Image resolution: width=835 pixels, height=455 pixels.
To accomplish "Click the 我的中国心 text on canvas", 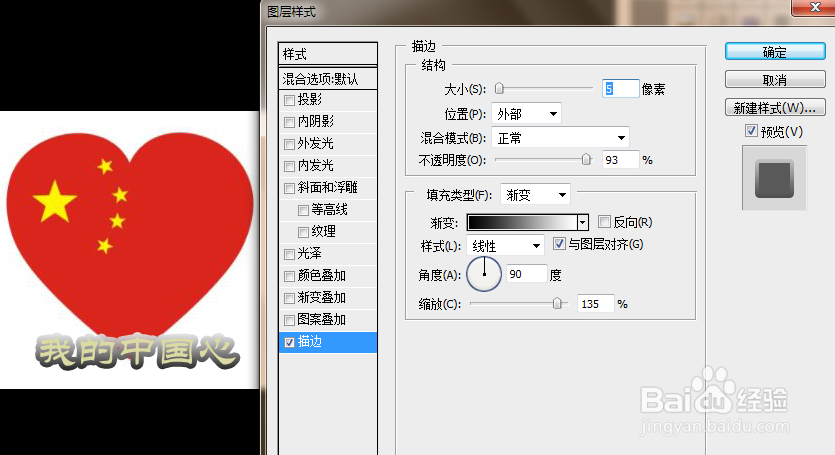I will (x=137, y=352).
